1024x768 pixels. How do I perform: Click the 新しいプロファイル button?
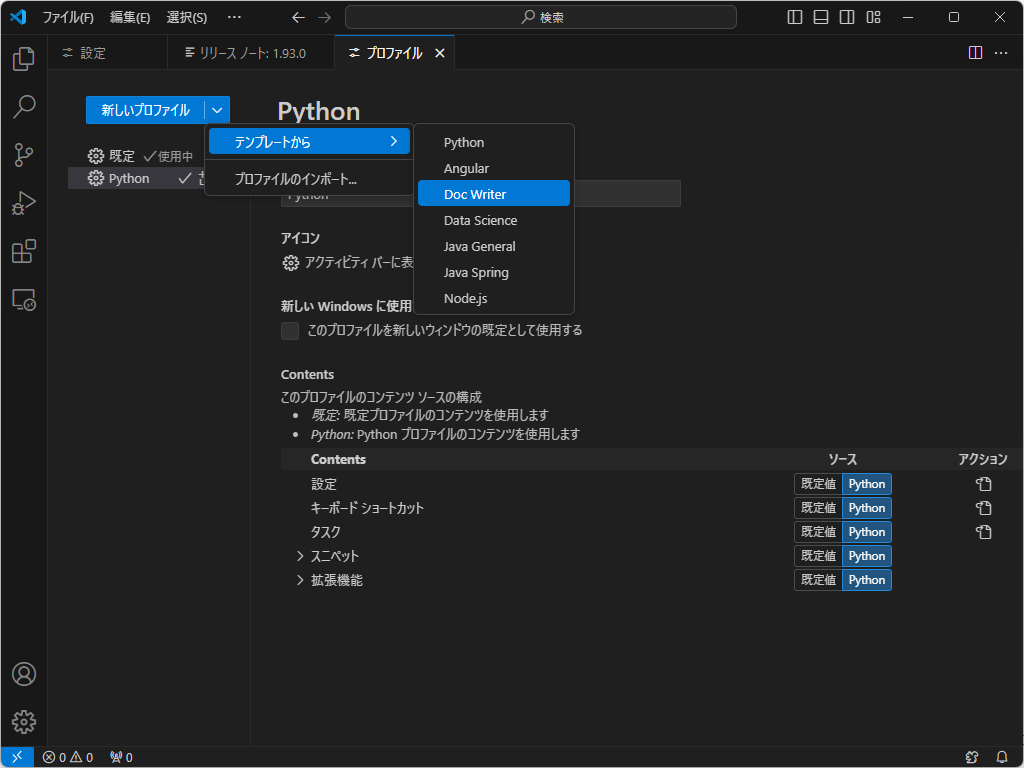(145, 110)
